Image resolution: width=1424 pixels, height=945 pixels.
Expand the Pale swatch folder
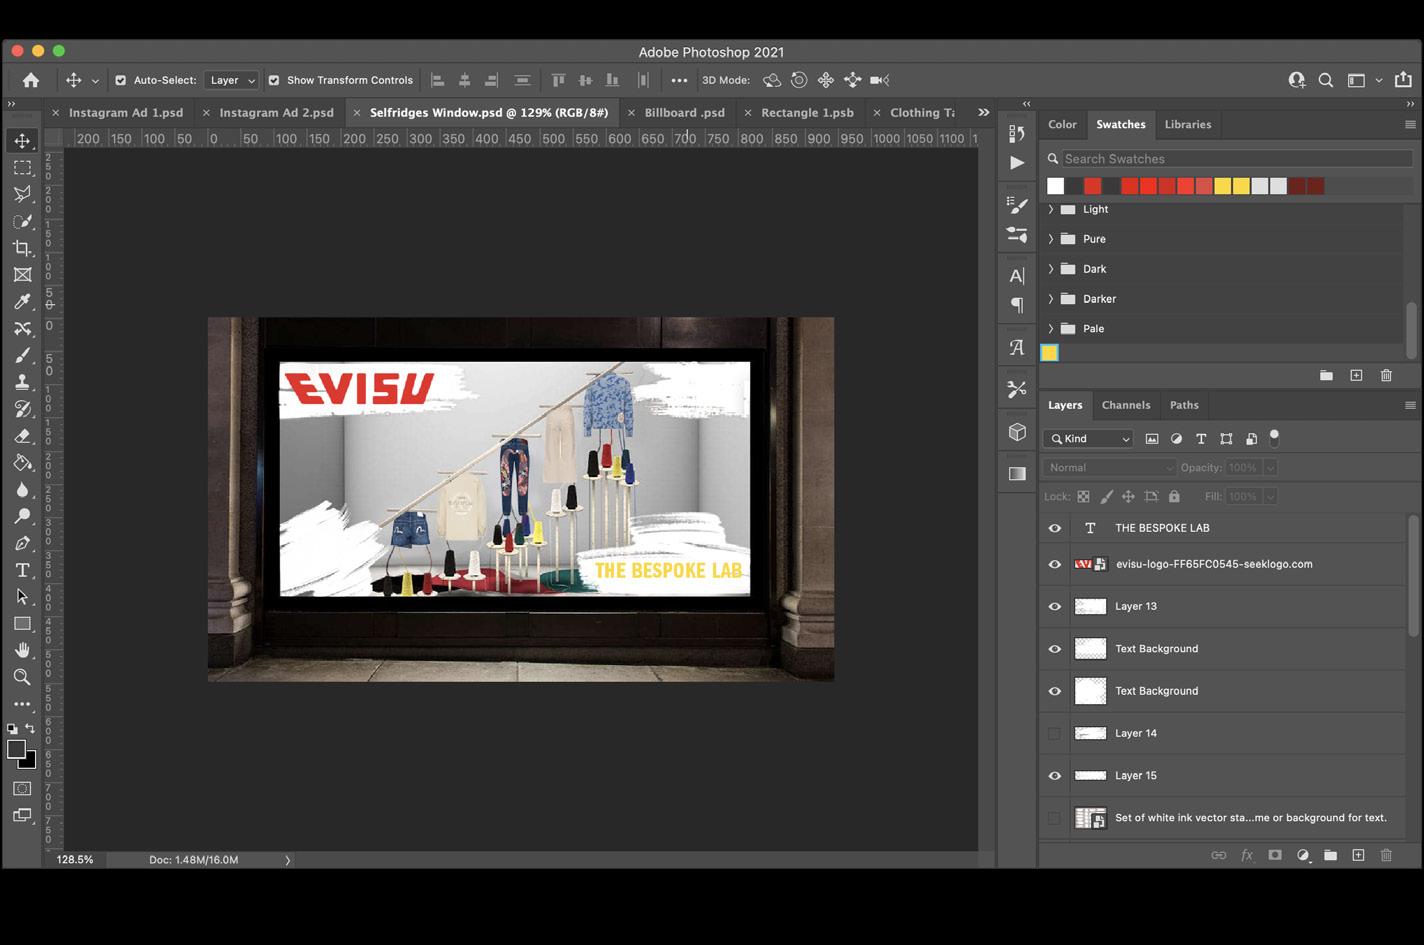pyautogui.click(x=1051, y=329)
